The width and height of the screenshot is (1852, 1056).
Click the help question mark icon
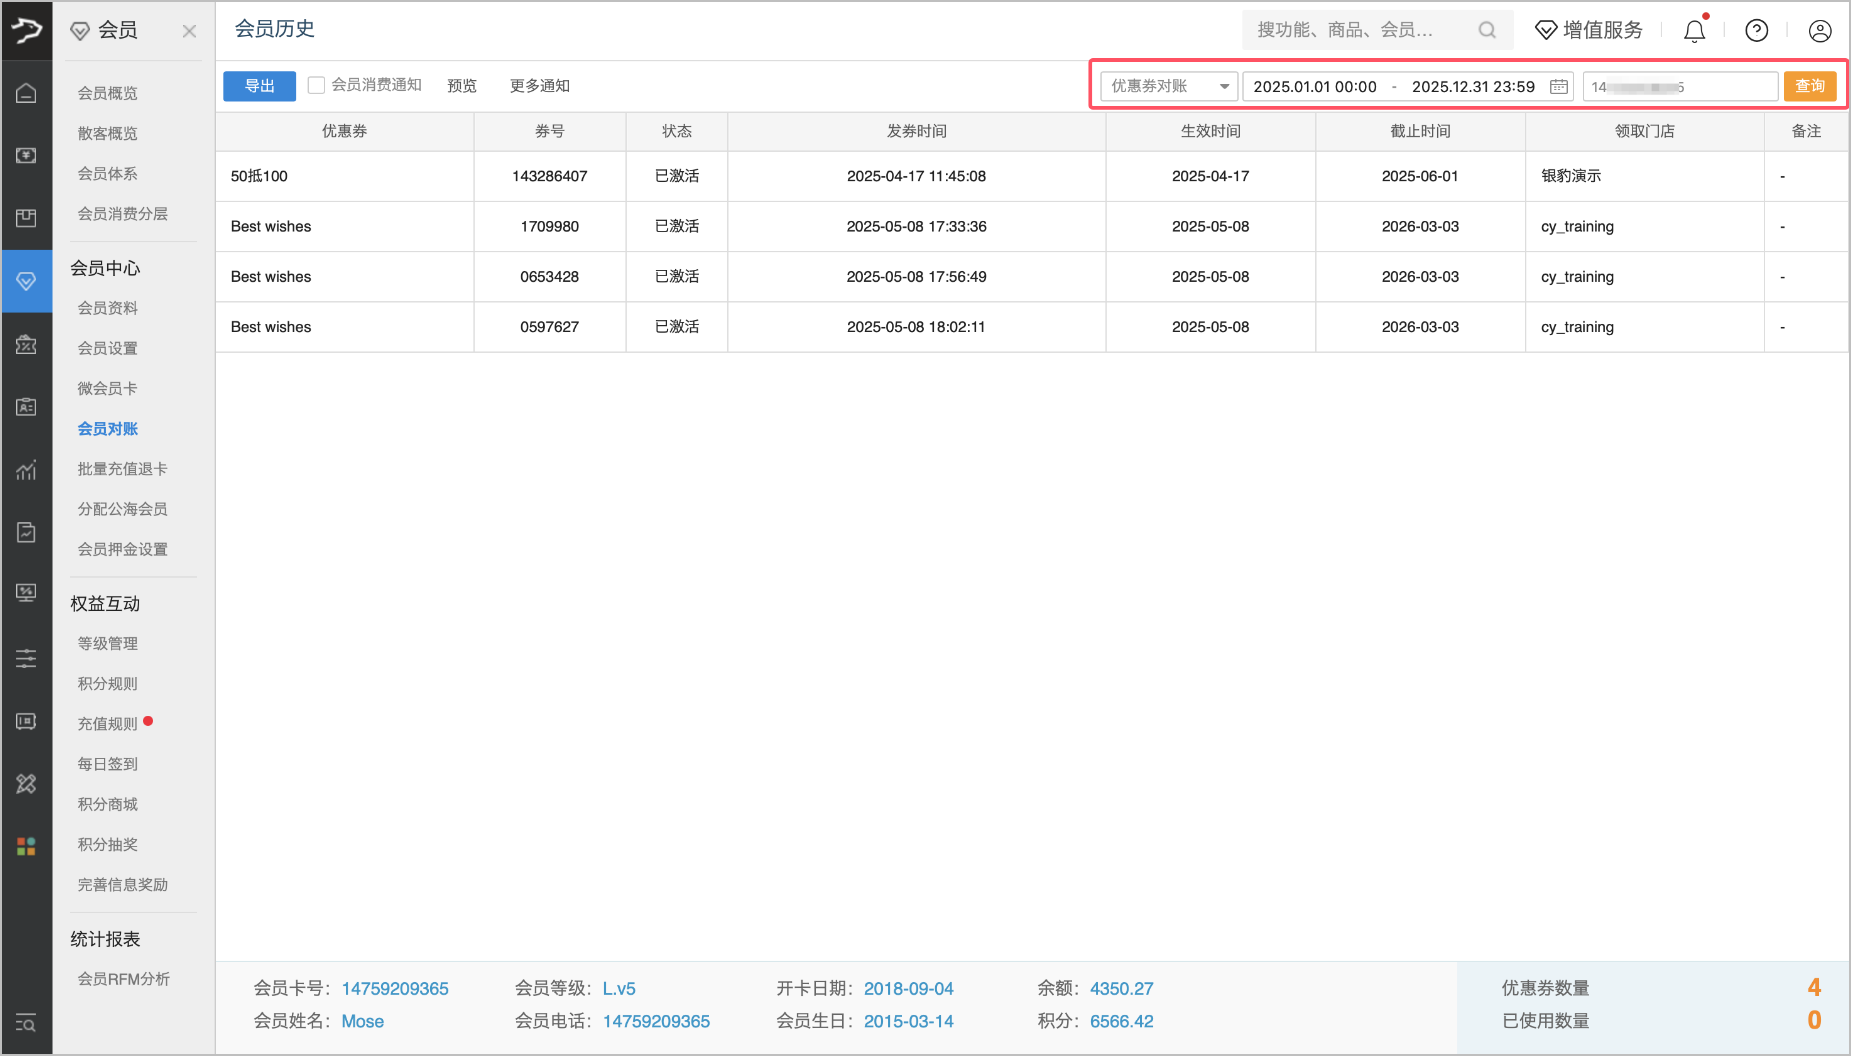1756,31
